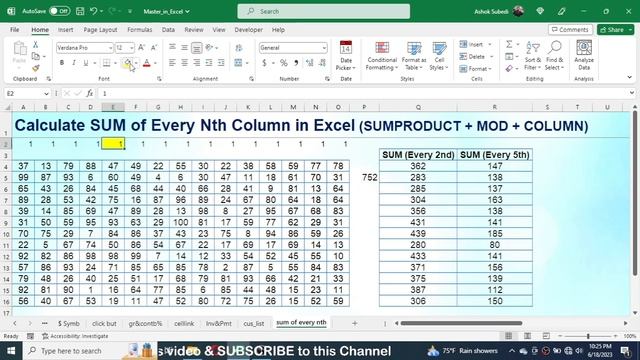The image size is (640, 360).
Task: Click the Percent Style icon
Action: pos(283,63)
